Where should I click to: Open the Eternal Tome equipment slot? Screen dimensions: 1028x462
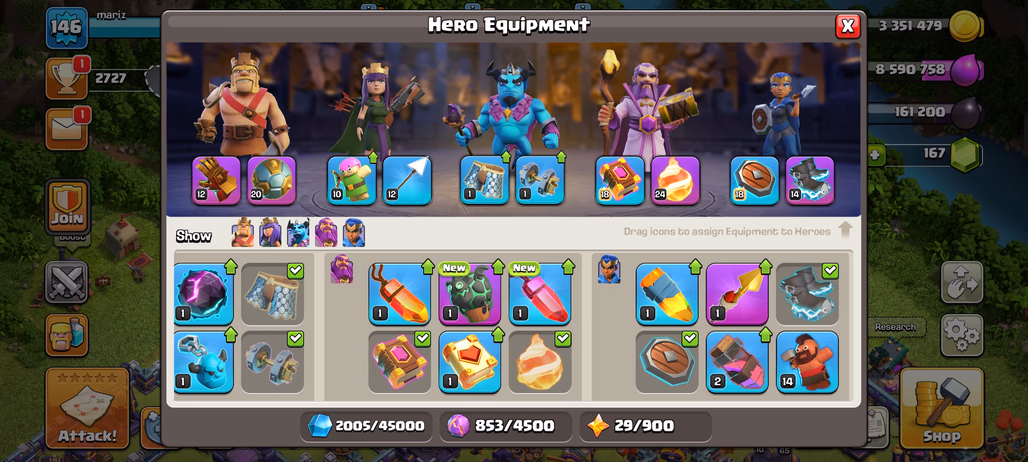[620, 180]
